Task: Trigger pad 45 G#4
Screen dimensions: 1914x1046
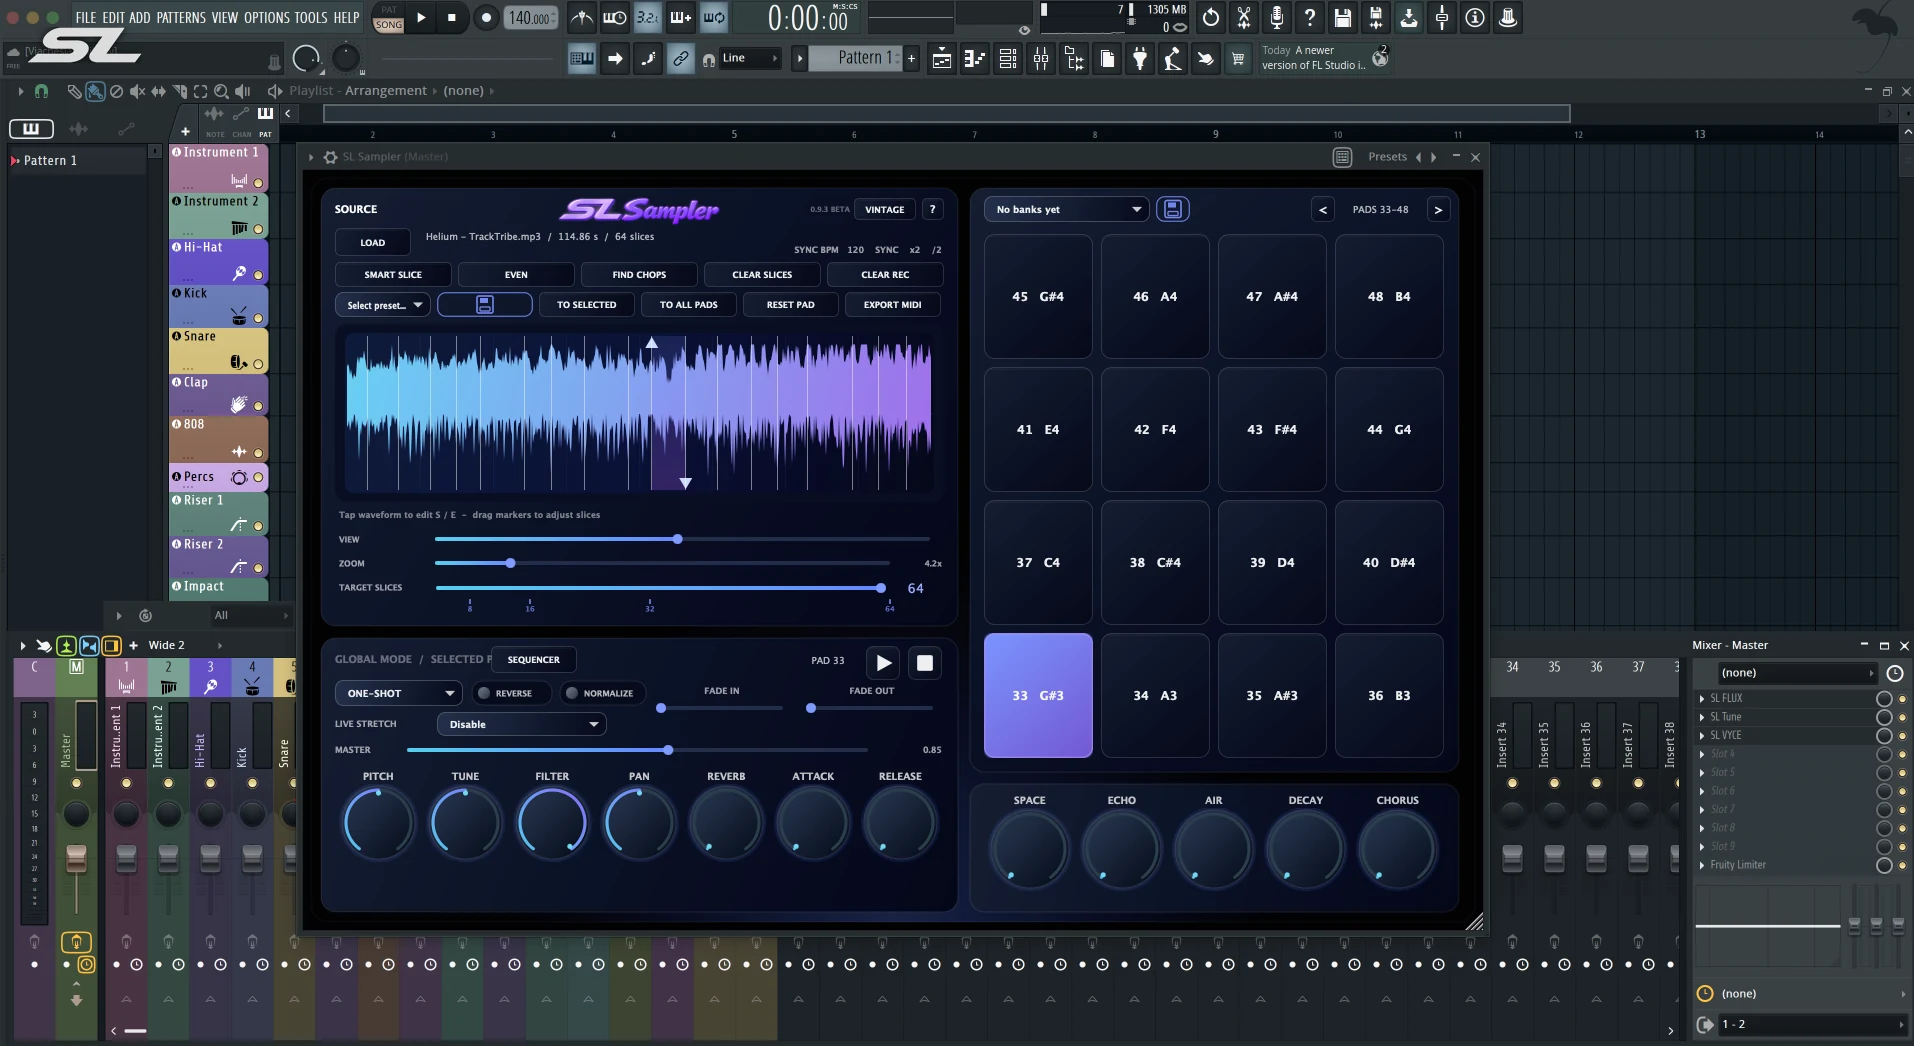Action: click(x=1038, y=296)
